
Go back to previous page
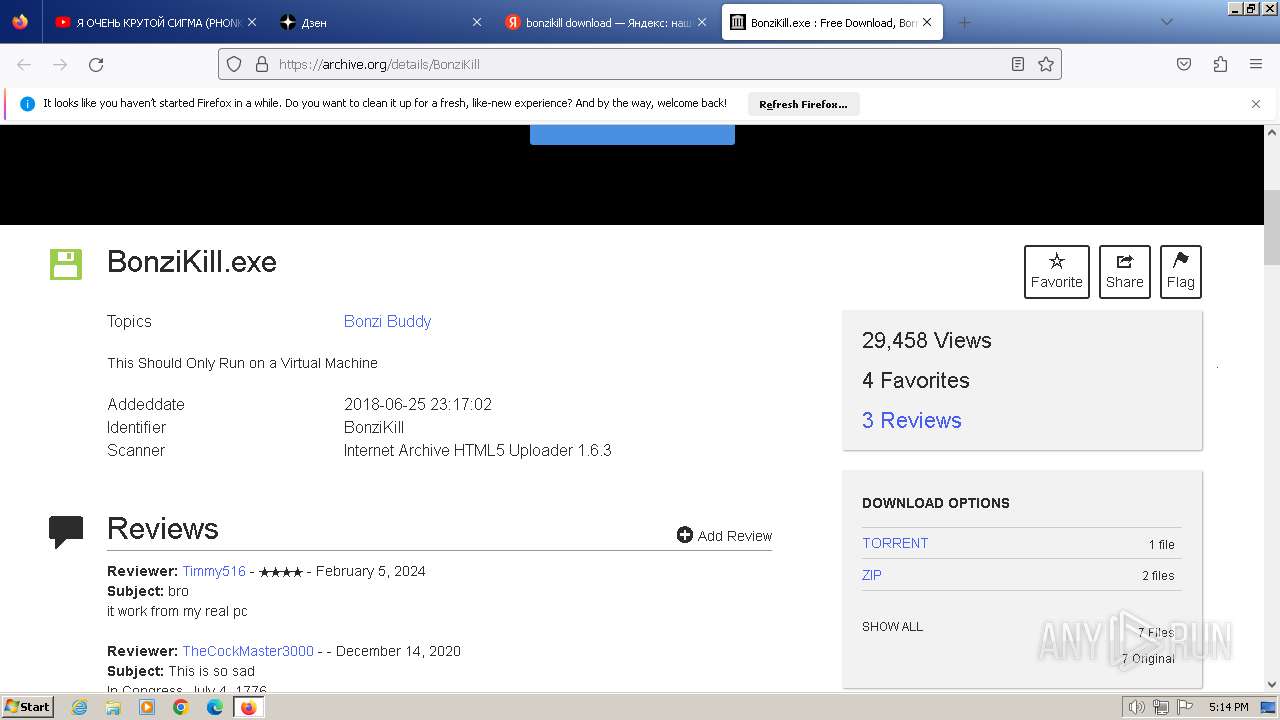coord(24,64)
